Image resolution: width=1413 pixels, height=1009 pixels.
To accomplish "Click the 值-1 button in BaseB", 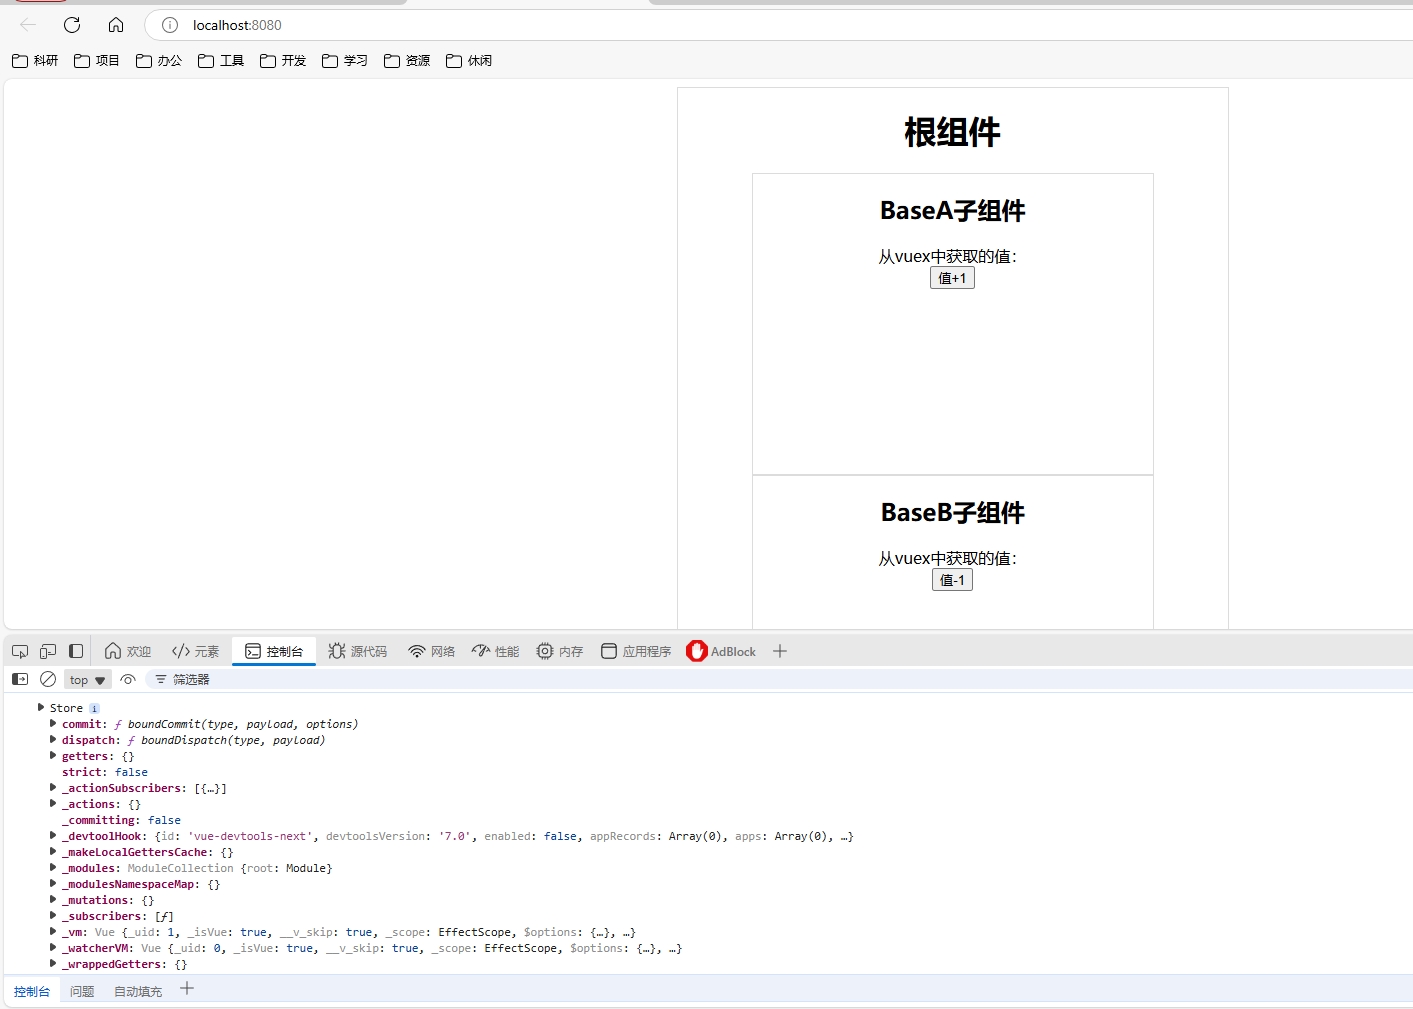I will tap(952, 580).
